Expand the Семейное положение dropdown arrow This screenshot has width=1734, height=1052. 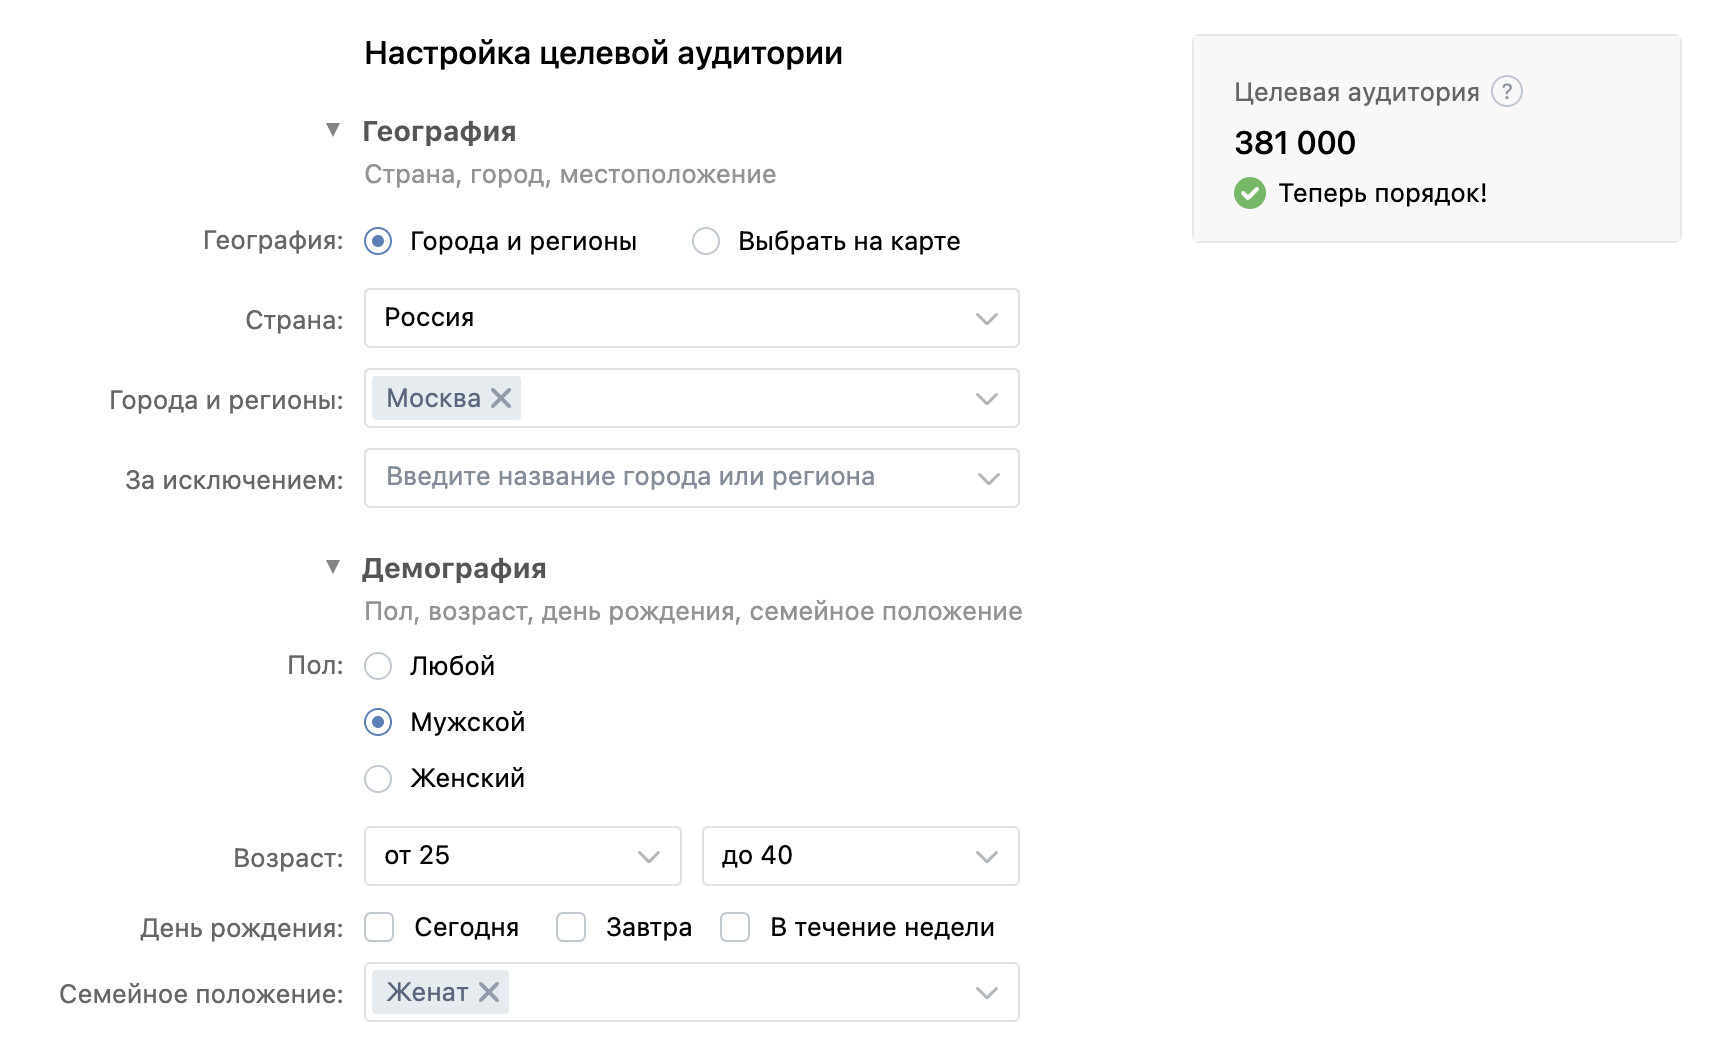[987, 992]
